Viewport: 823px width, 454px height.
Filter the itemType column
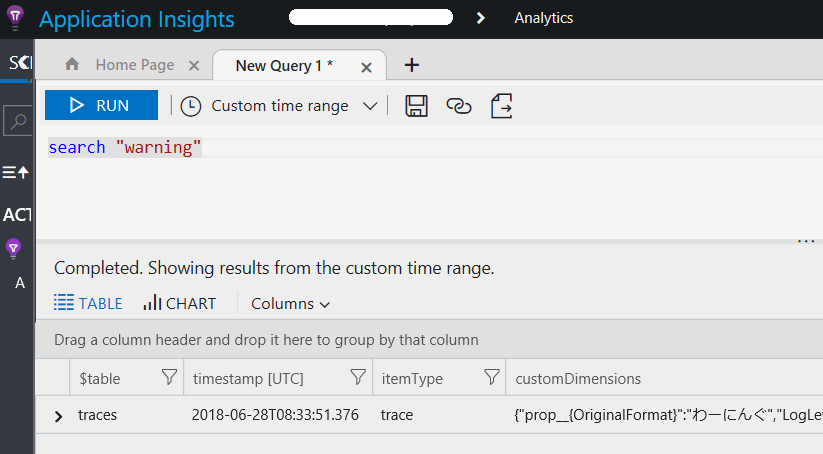[491, 377]
